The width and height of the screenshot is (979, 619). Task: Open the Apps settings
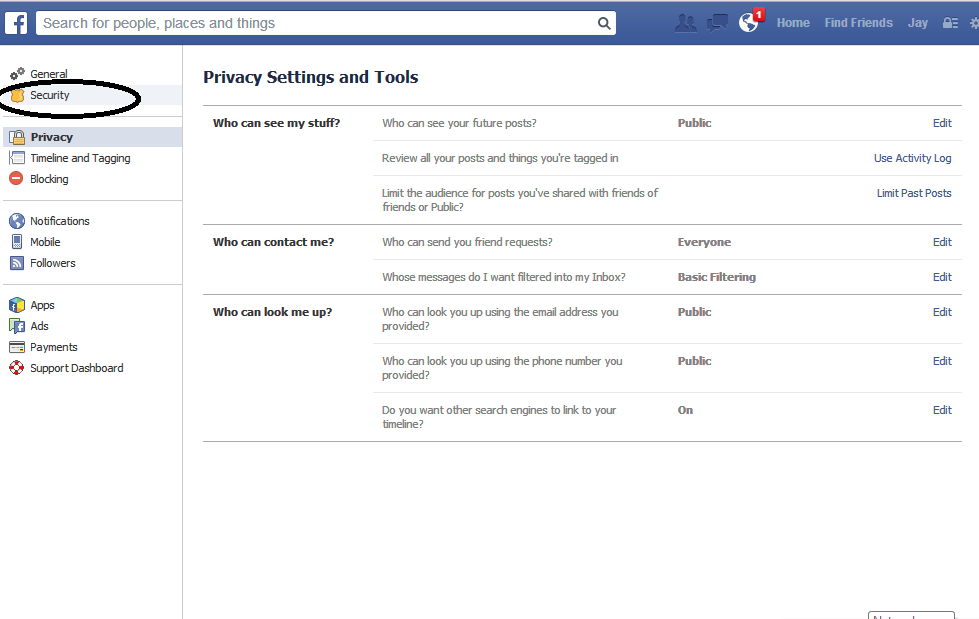pos(41,304)
